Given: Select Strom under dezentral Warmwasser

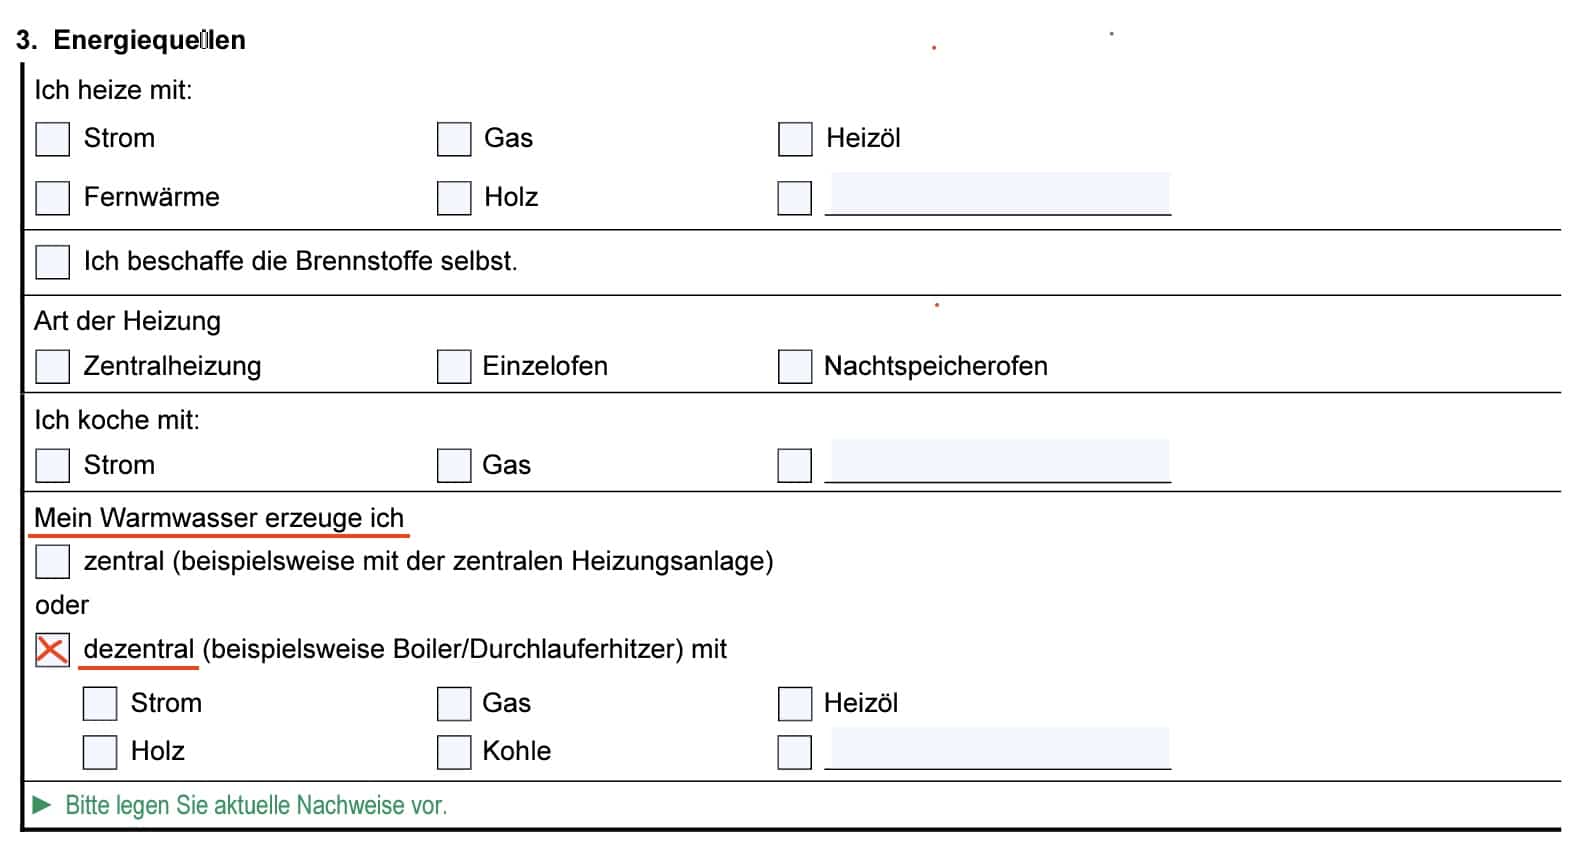Looking at the screenshot, I should point(100,704).
